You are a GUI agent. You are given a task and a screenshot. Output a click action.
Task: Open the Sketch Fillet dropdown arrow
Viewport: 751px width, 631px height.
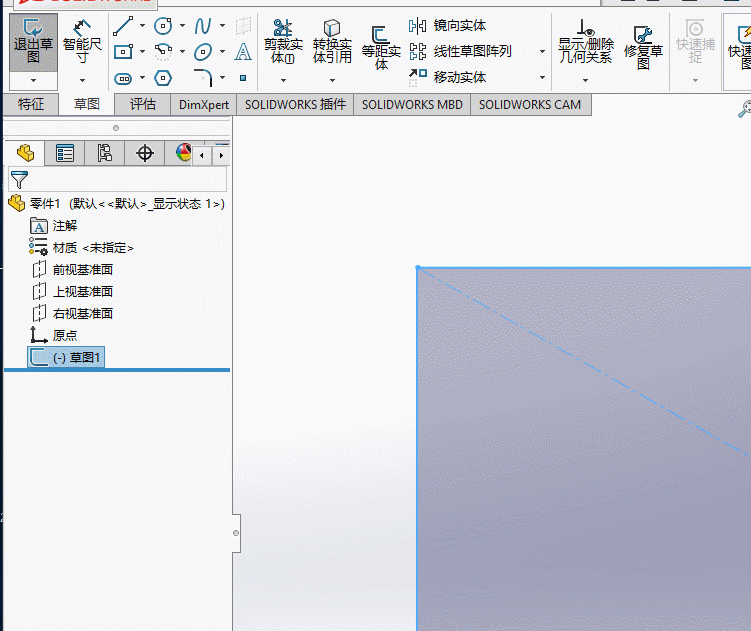[x=222, y=77]
